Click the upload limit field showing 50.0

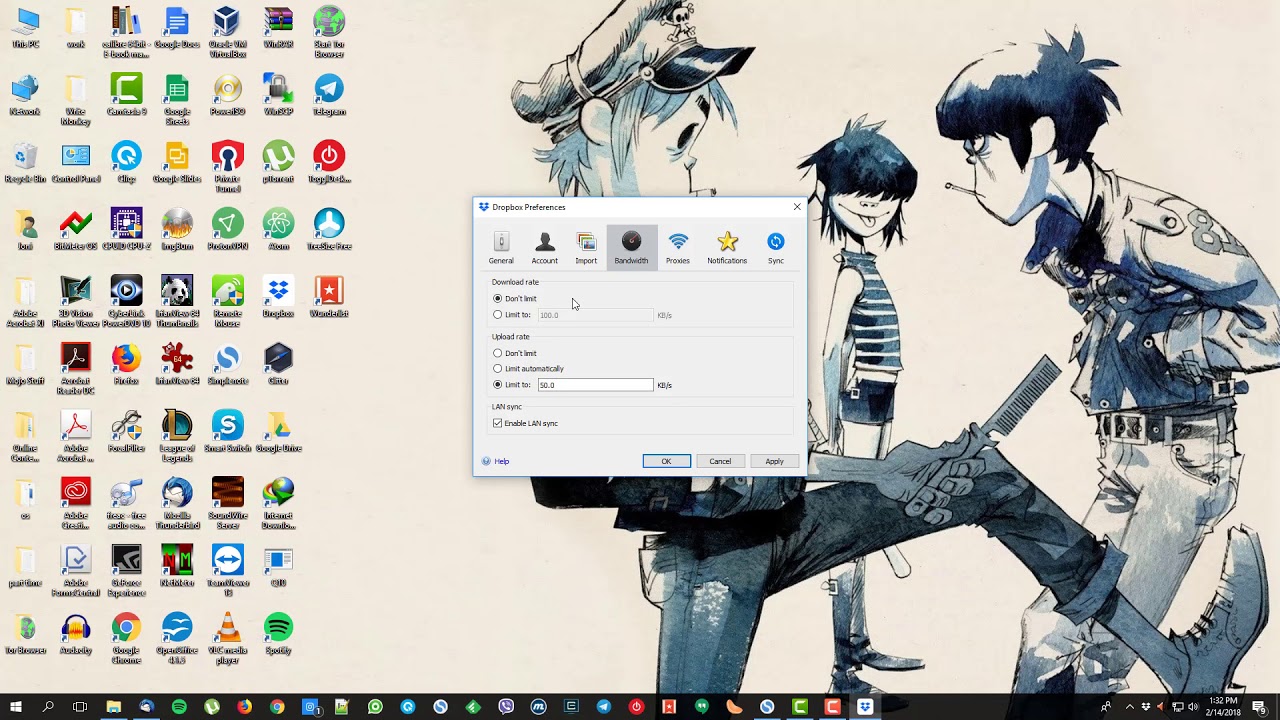point(595,385)
